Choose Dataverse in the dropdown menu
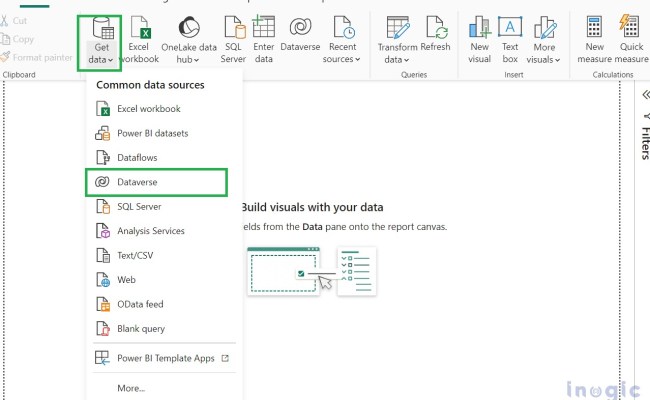Screen dimensions: 650x400 point(156,182)
